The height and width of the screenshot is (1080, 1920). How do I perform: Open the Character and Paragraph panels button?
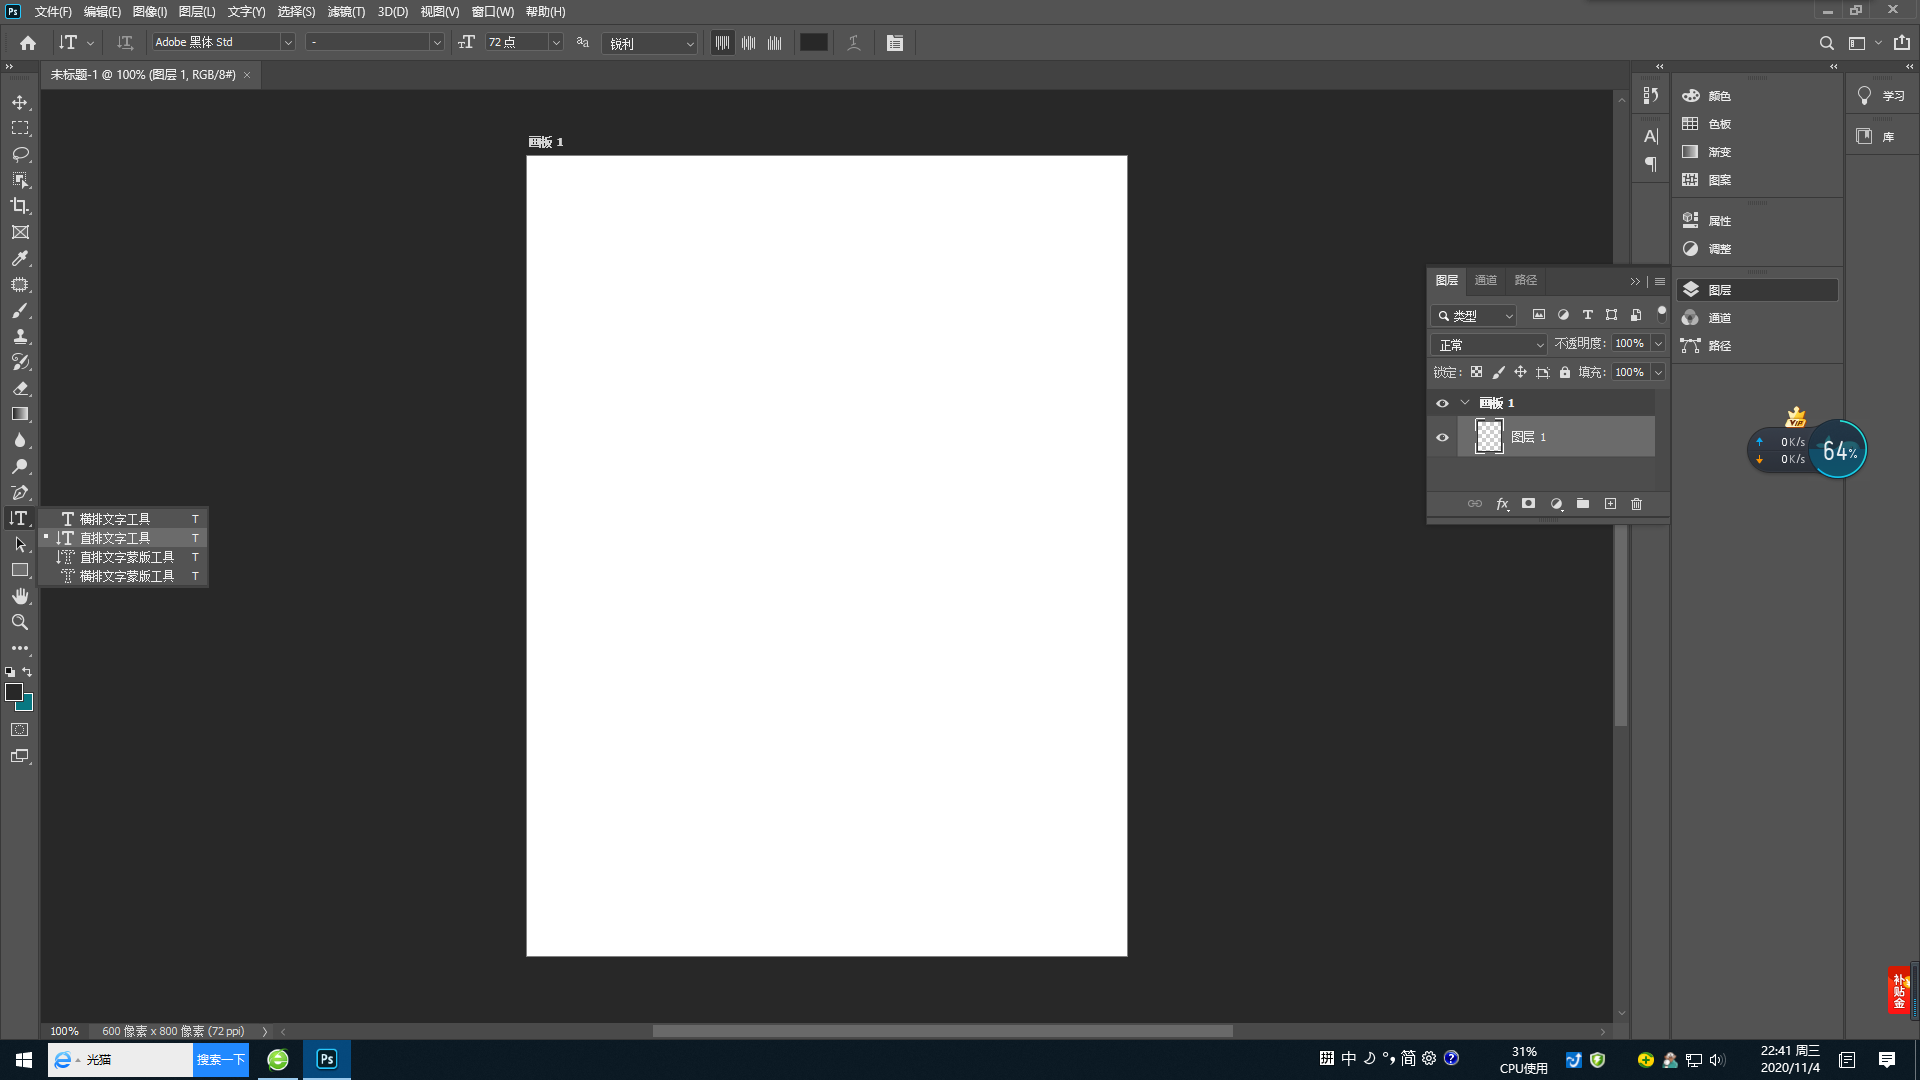895,43
